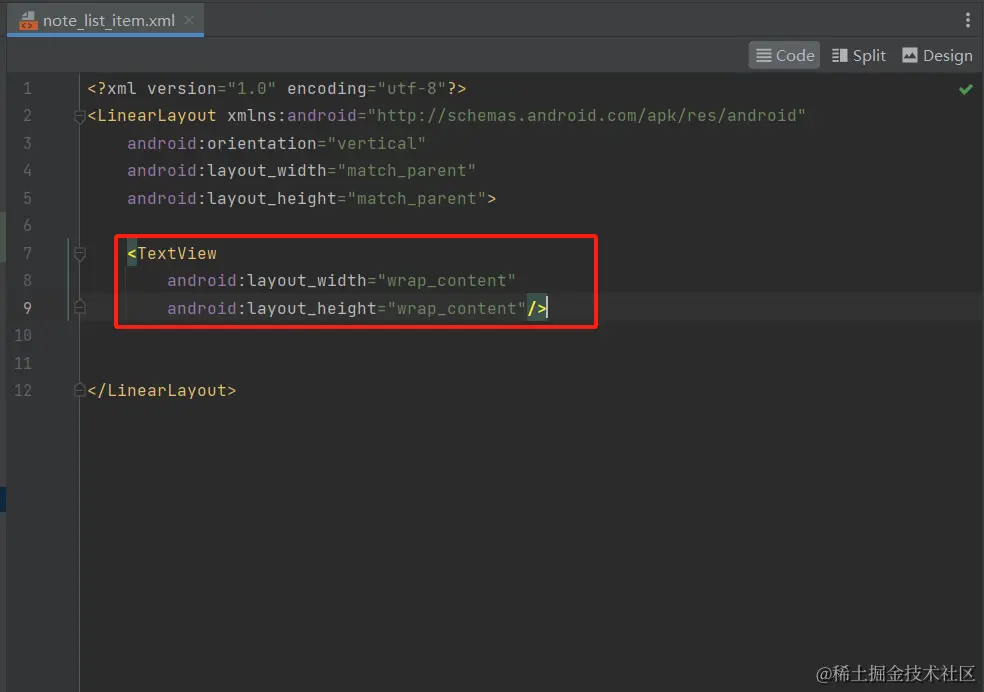Click the closing </LinearLayout> tag
984x692 pixels.
(x=162, y=390)
